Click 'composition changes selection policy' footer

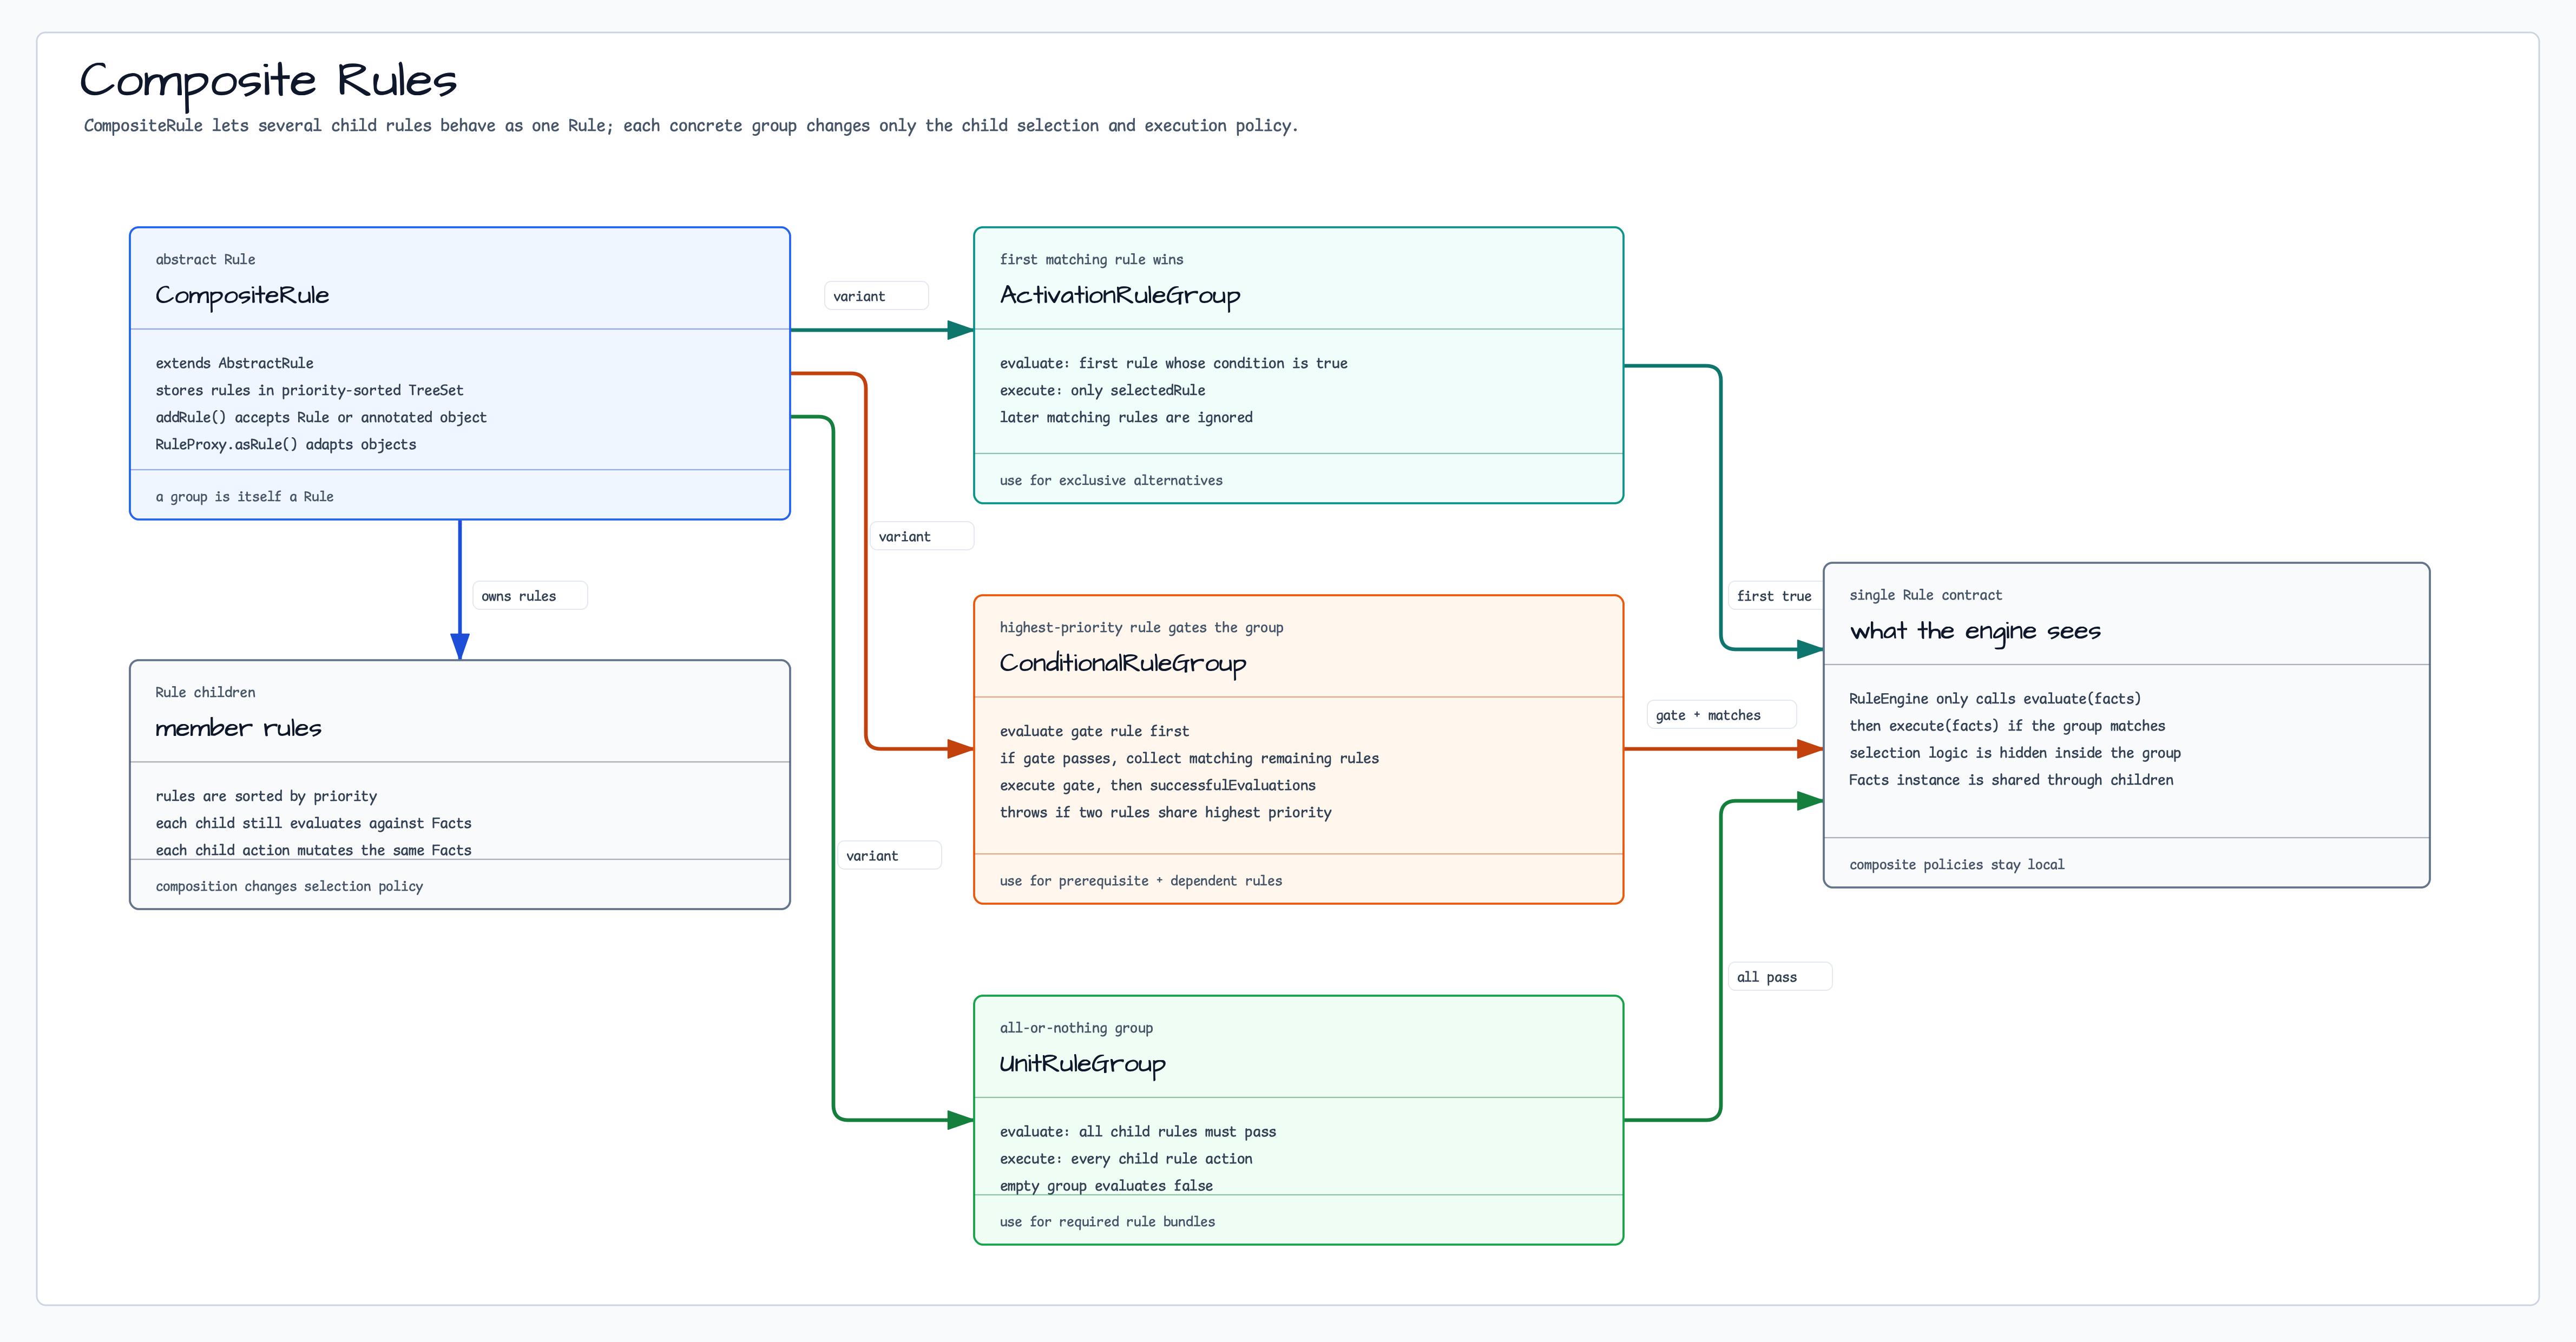289,886
